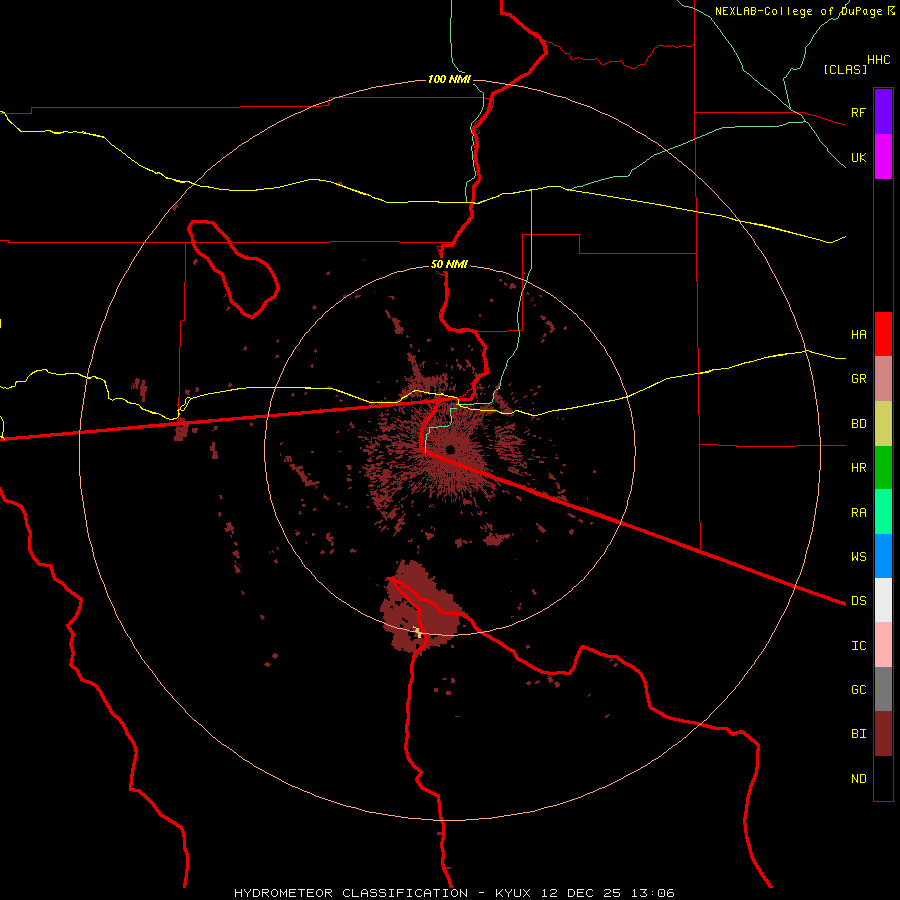This screenshot has height=900, width=900.
Task: Click the [CLAS] units label
Action: [x=845, y=69]
